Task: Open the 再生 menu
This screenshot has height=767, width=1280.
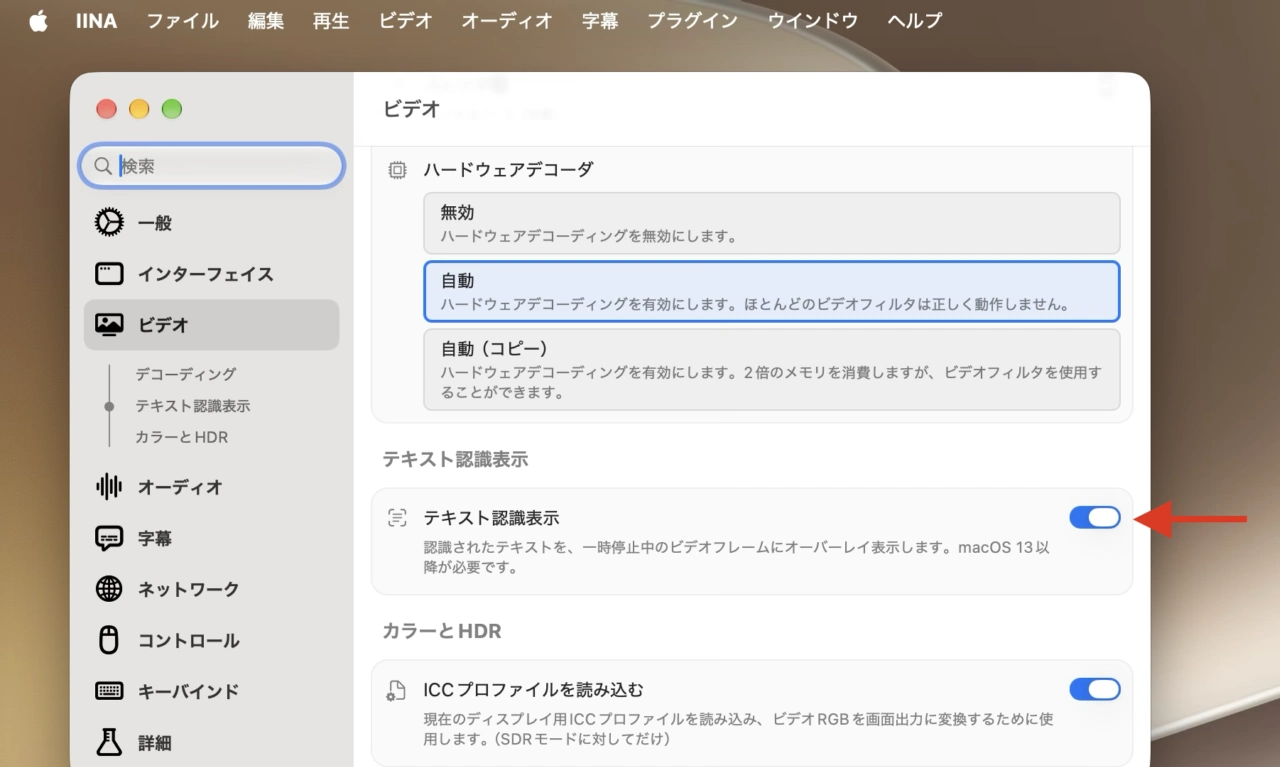Action: [x=331, y=21]
